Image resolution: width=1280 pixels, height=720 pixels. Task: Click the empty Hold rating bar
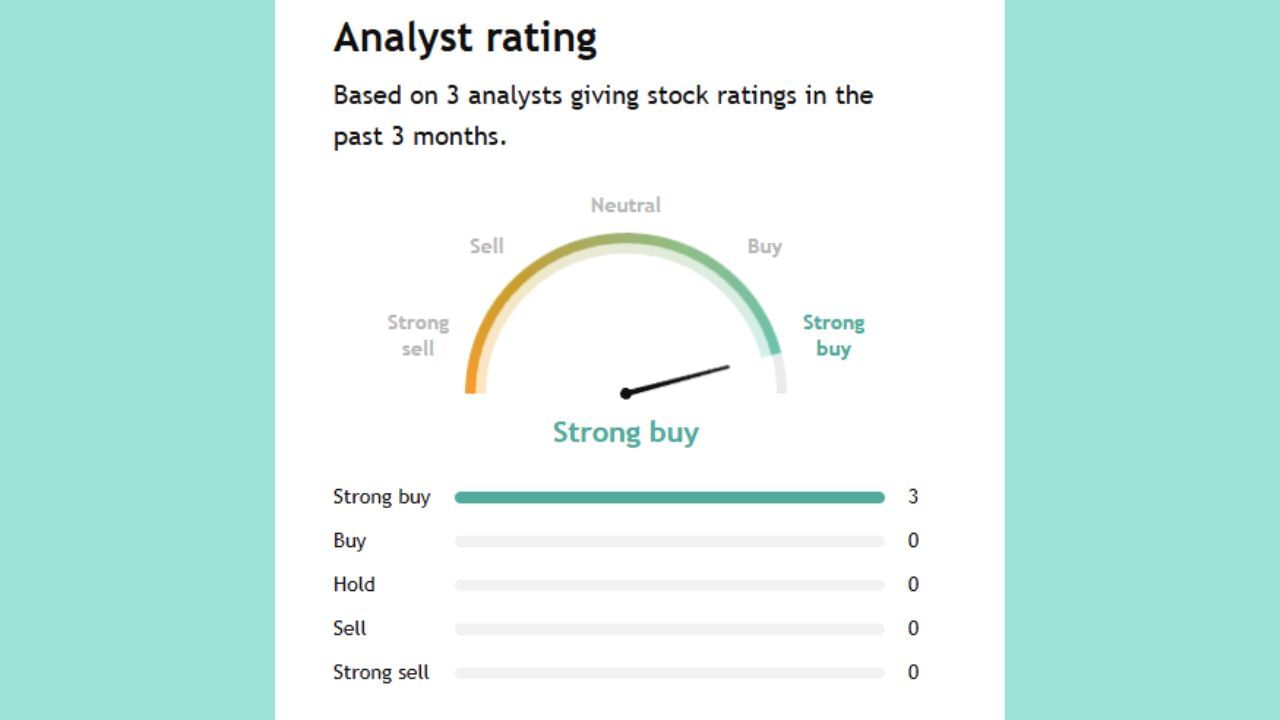(669, 585)
